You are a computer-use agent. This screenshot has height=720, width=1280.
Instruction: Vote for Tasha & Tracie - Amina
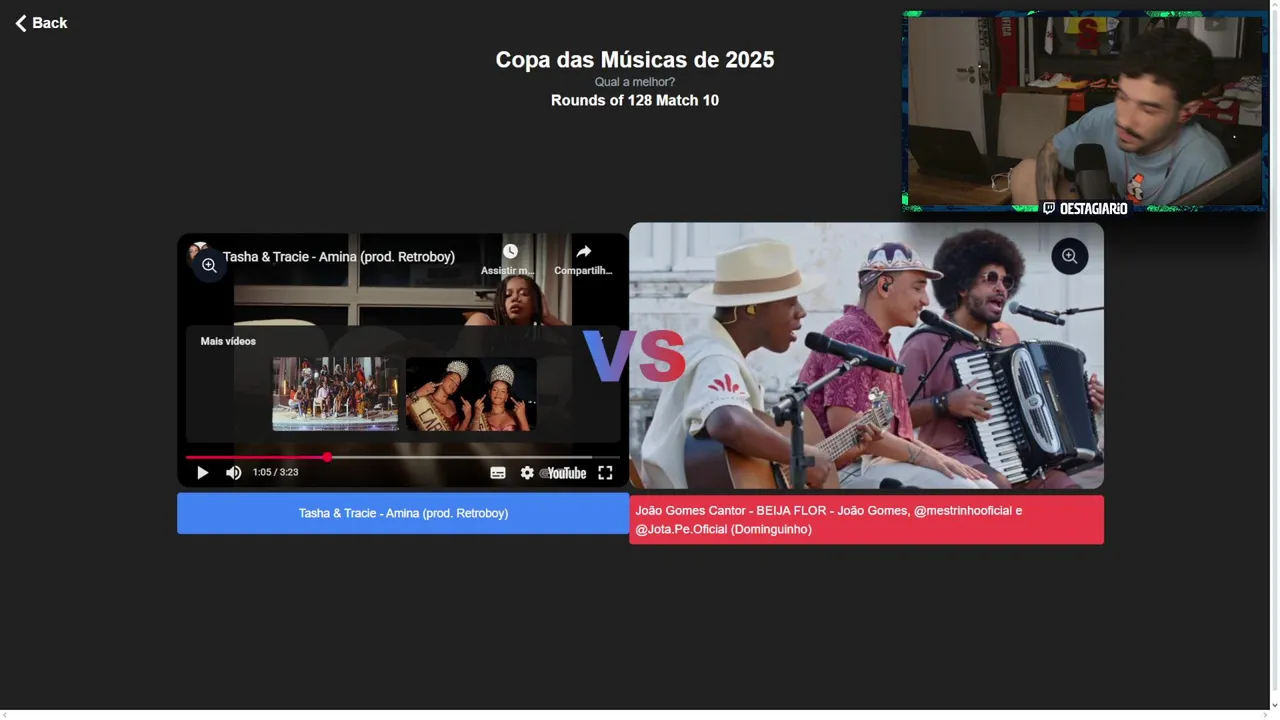point(403,513)
